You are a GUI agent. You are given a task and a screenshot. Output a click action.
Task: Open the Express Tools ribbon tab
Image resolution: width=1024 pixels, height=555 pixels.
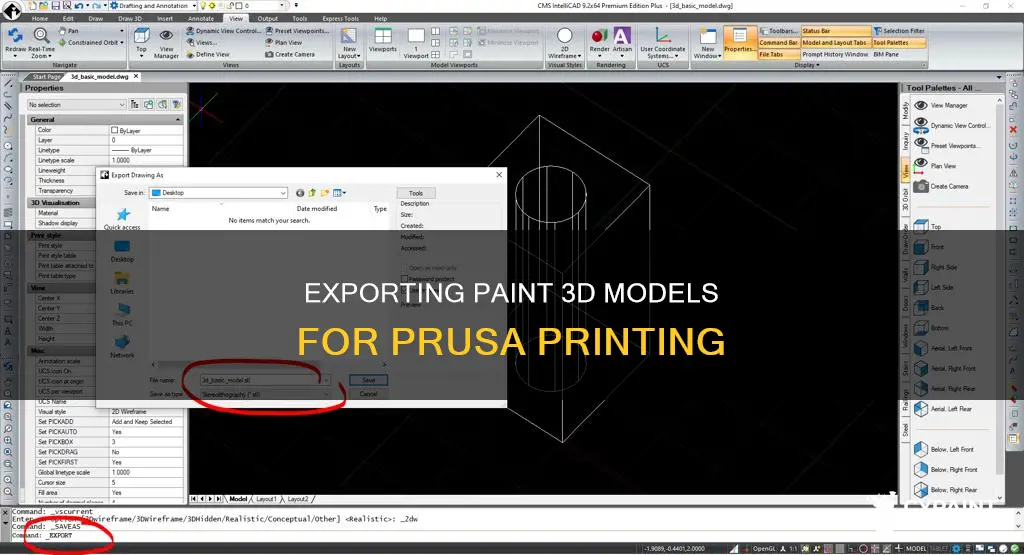tap(340, 18)
